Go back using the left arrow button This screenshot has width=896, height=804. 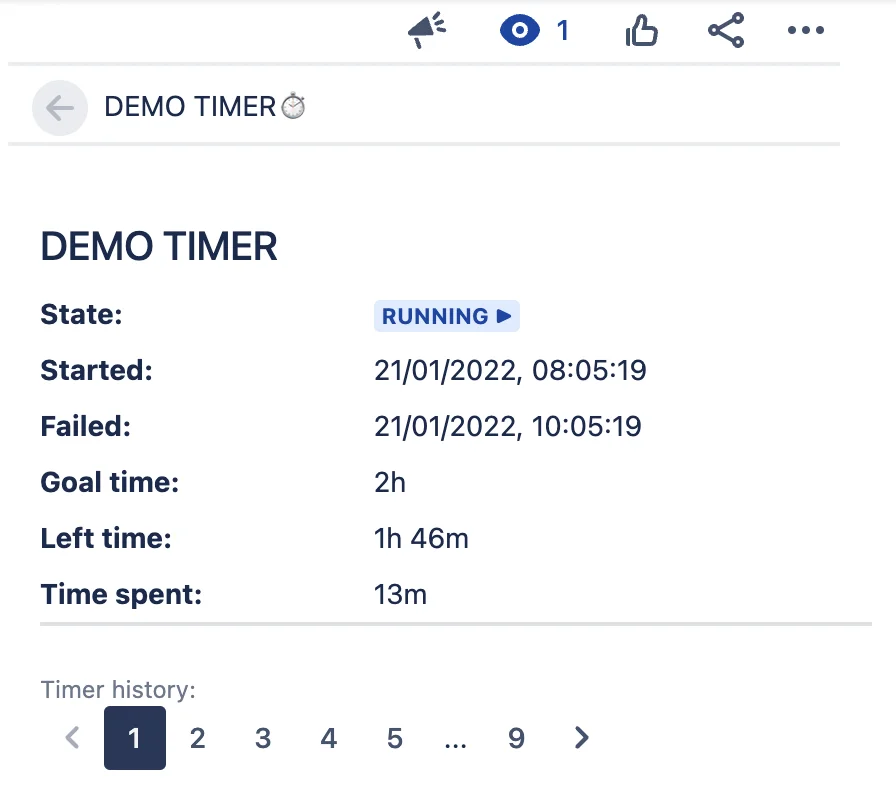(59, 107)
